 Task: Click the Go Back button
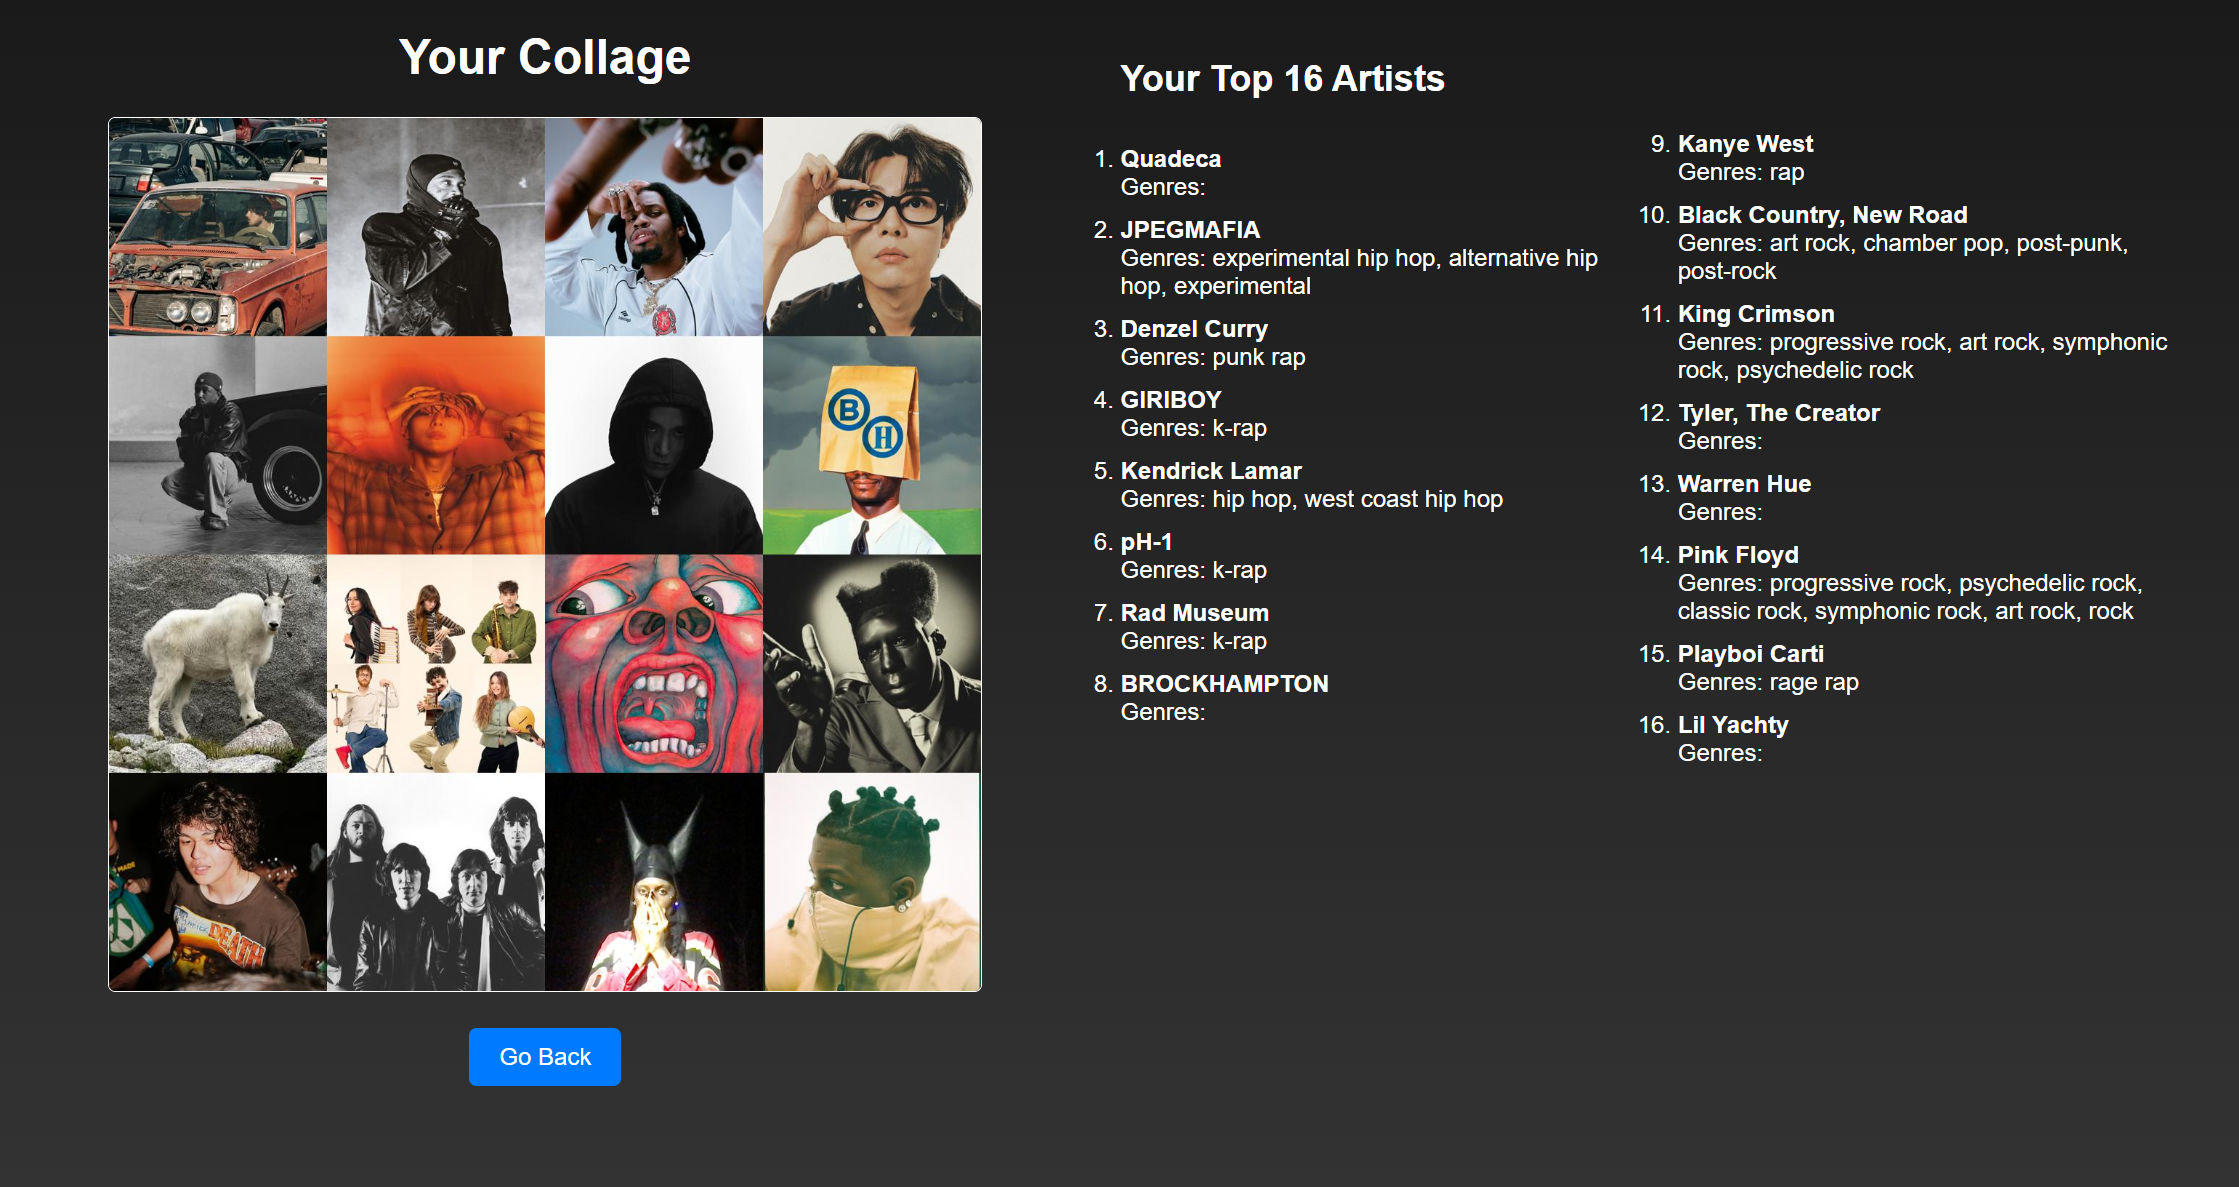(x=545, y=1057)
